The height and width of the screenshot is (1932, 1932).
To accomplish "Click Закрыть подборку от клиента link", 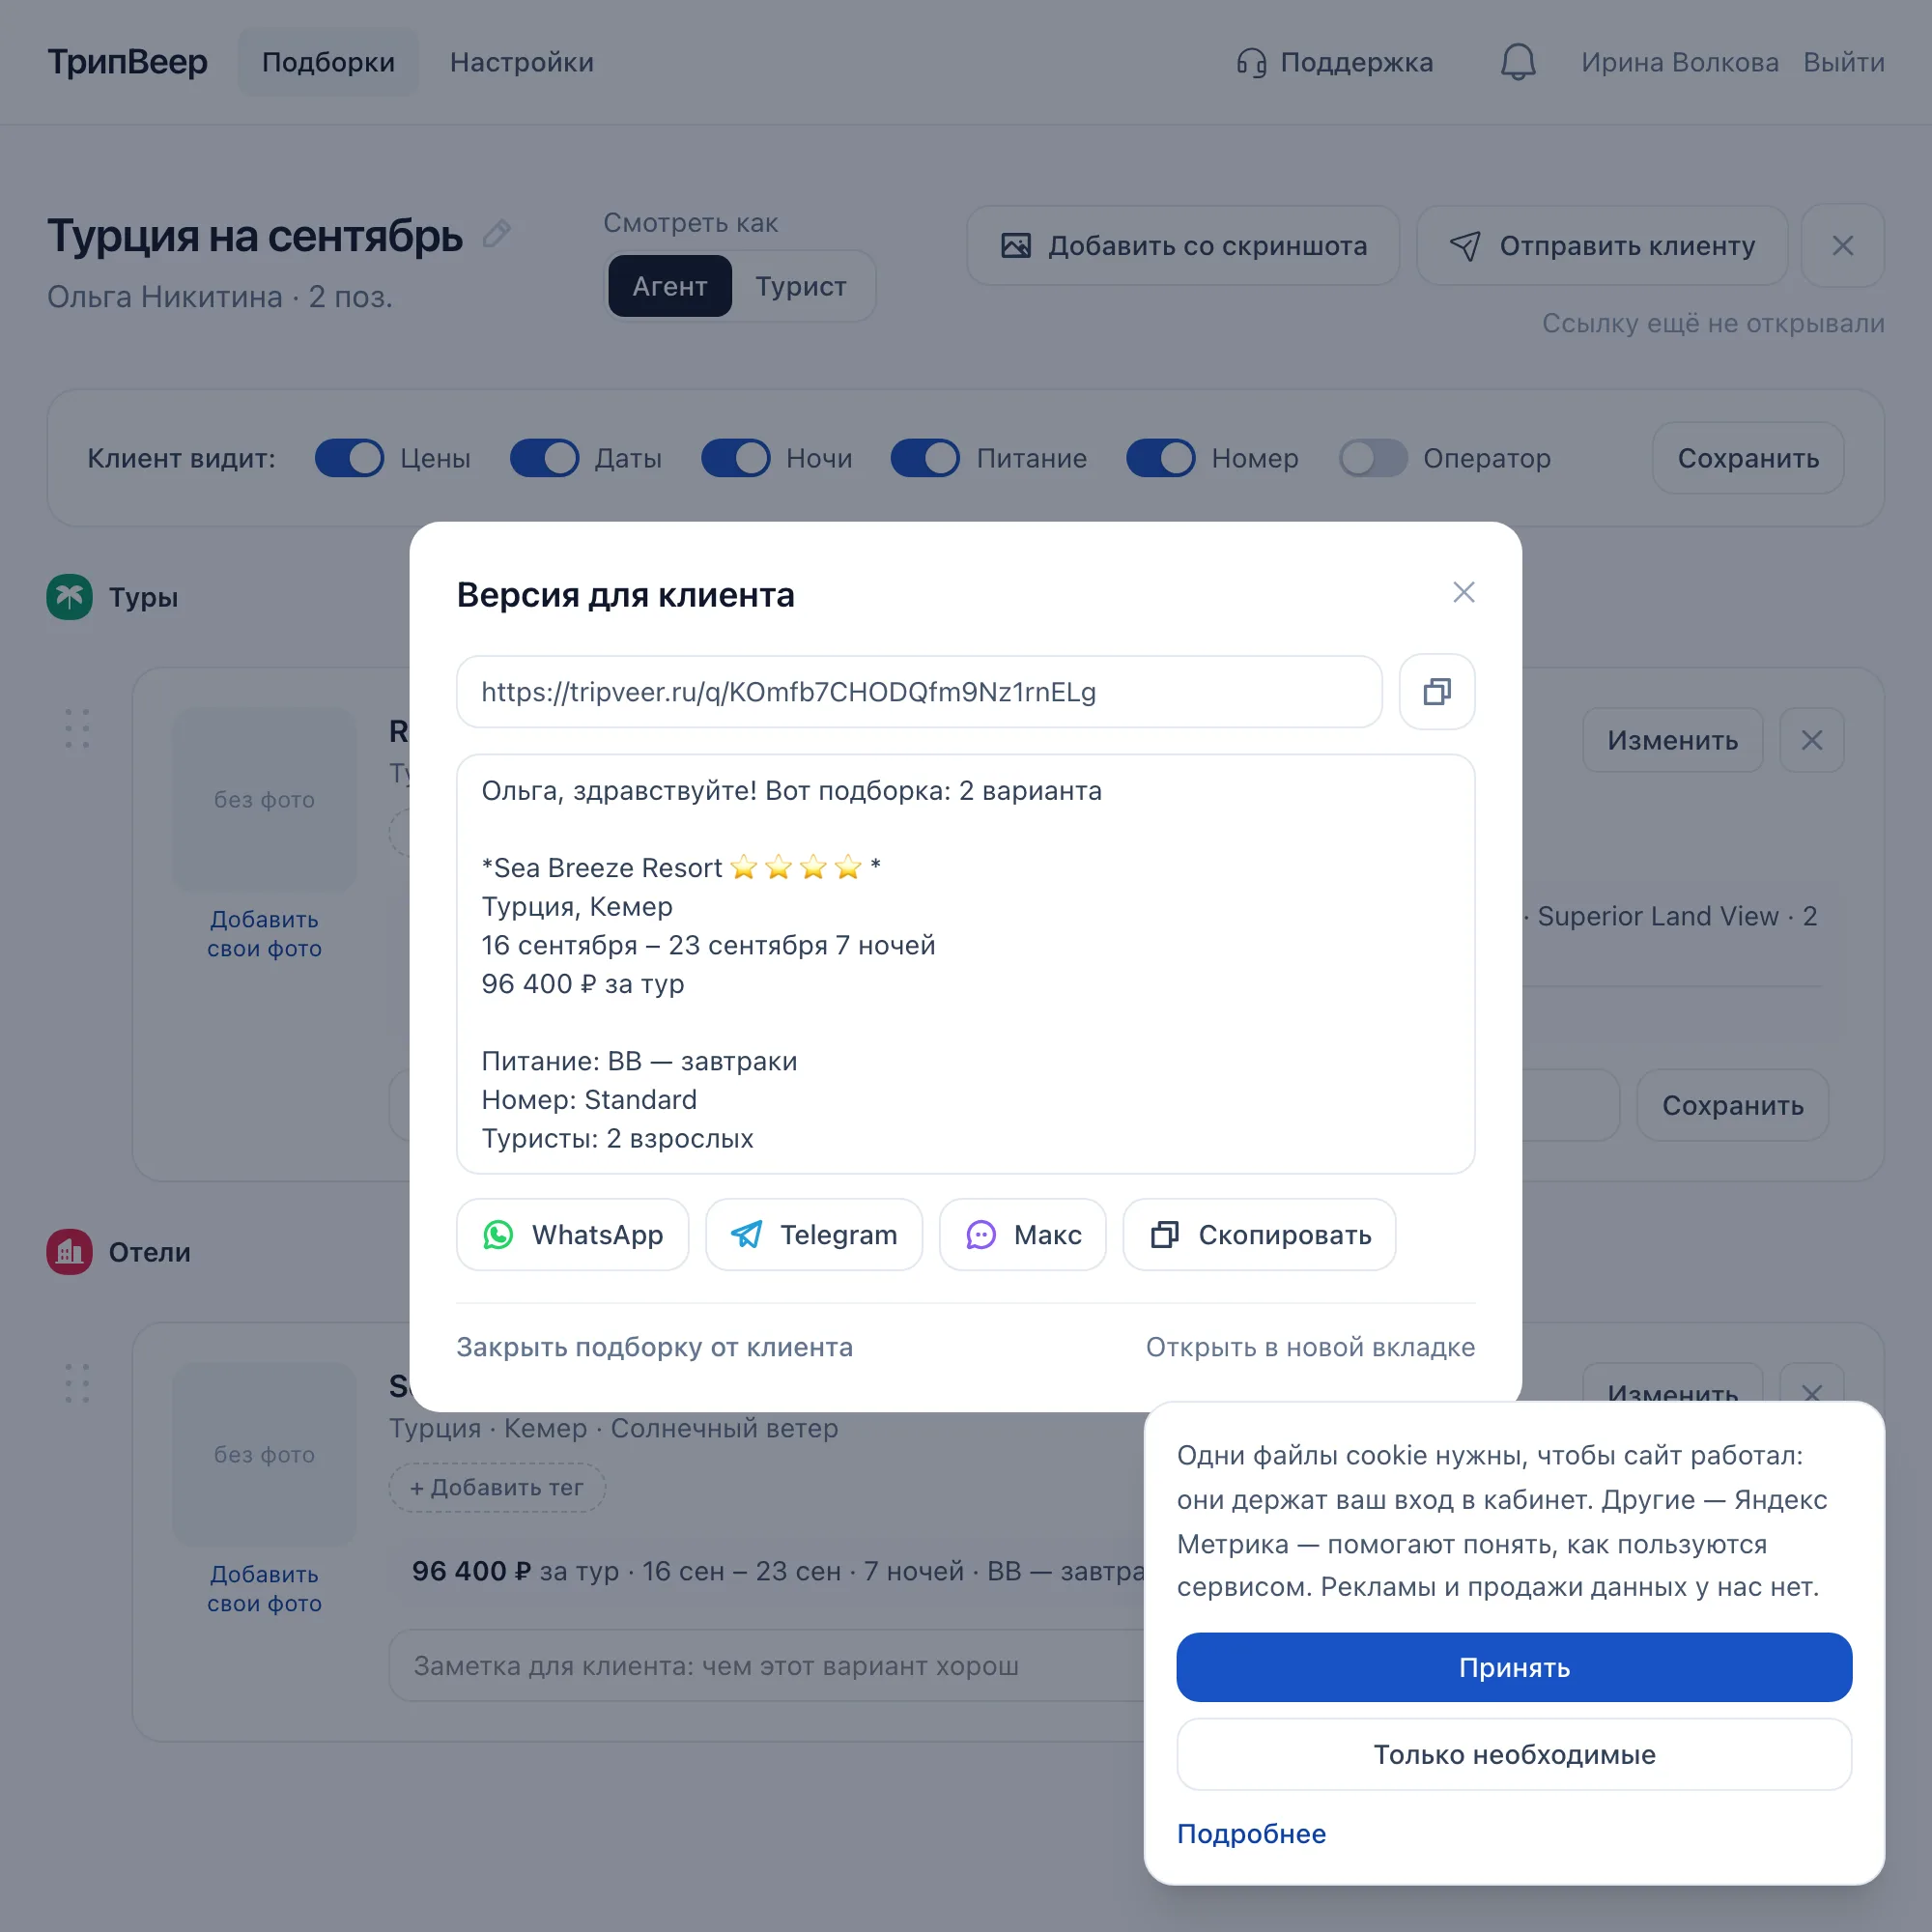I will click(655, 1346).
